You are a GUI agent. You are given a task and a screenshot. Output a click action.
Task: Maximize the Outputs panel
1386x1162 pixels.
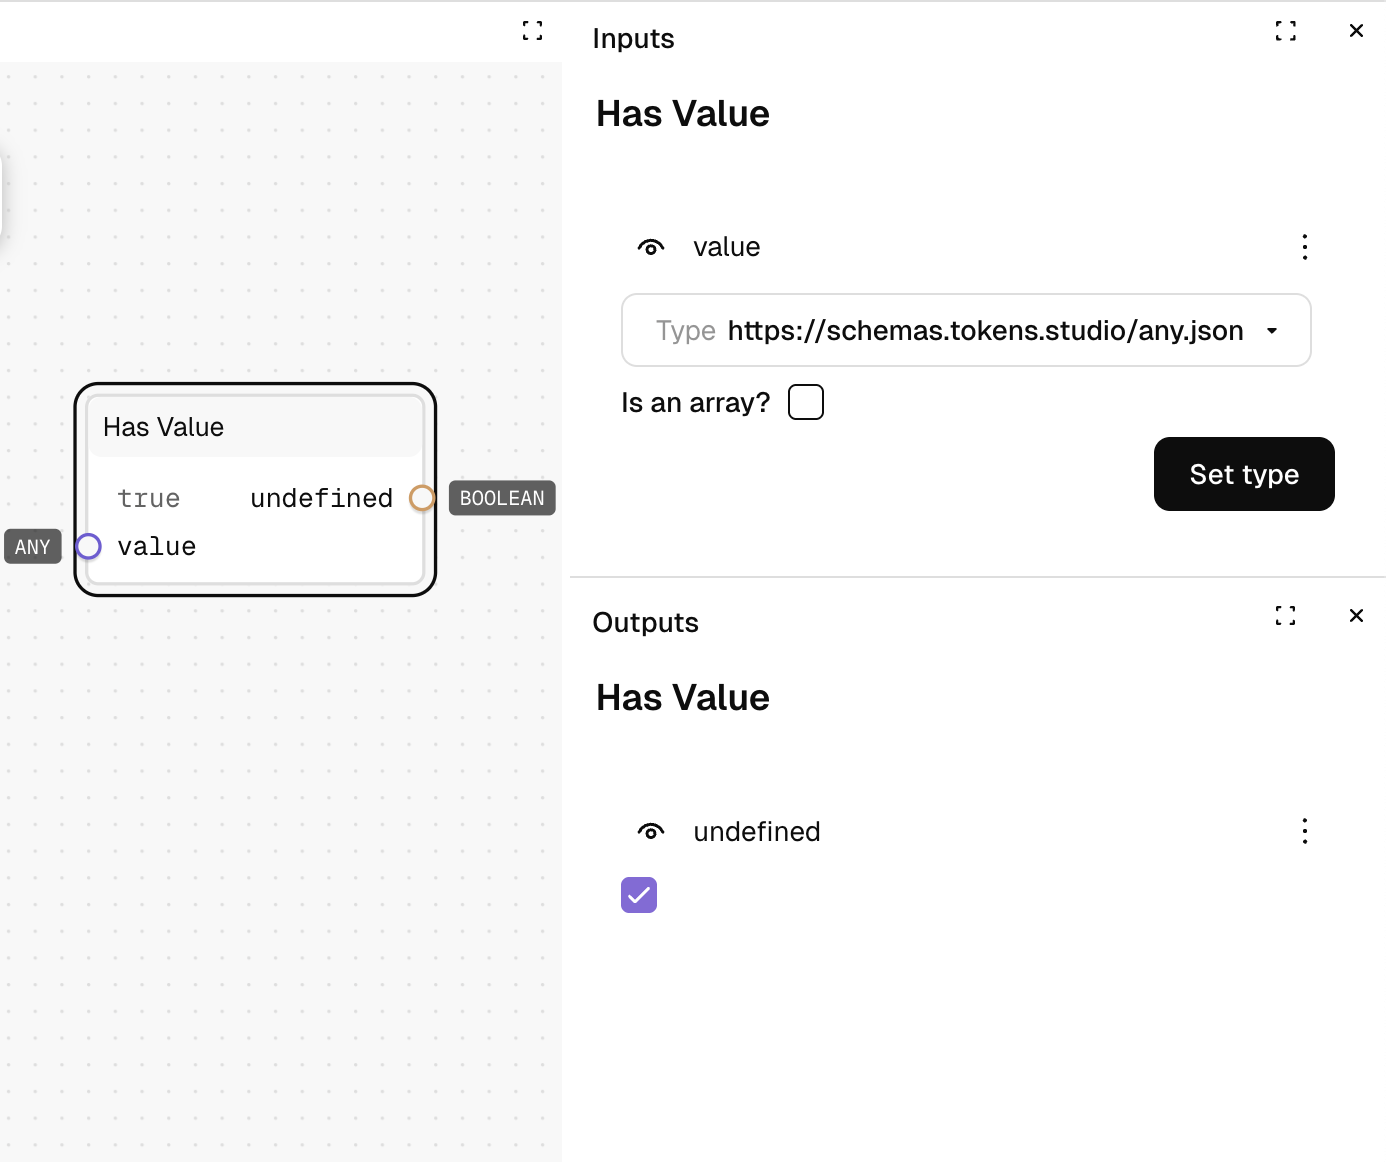1286,616
